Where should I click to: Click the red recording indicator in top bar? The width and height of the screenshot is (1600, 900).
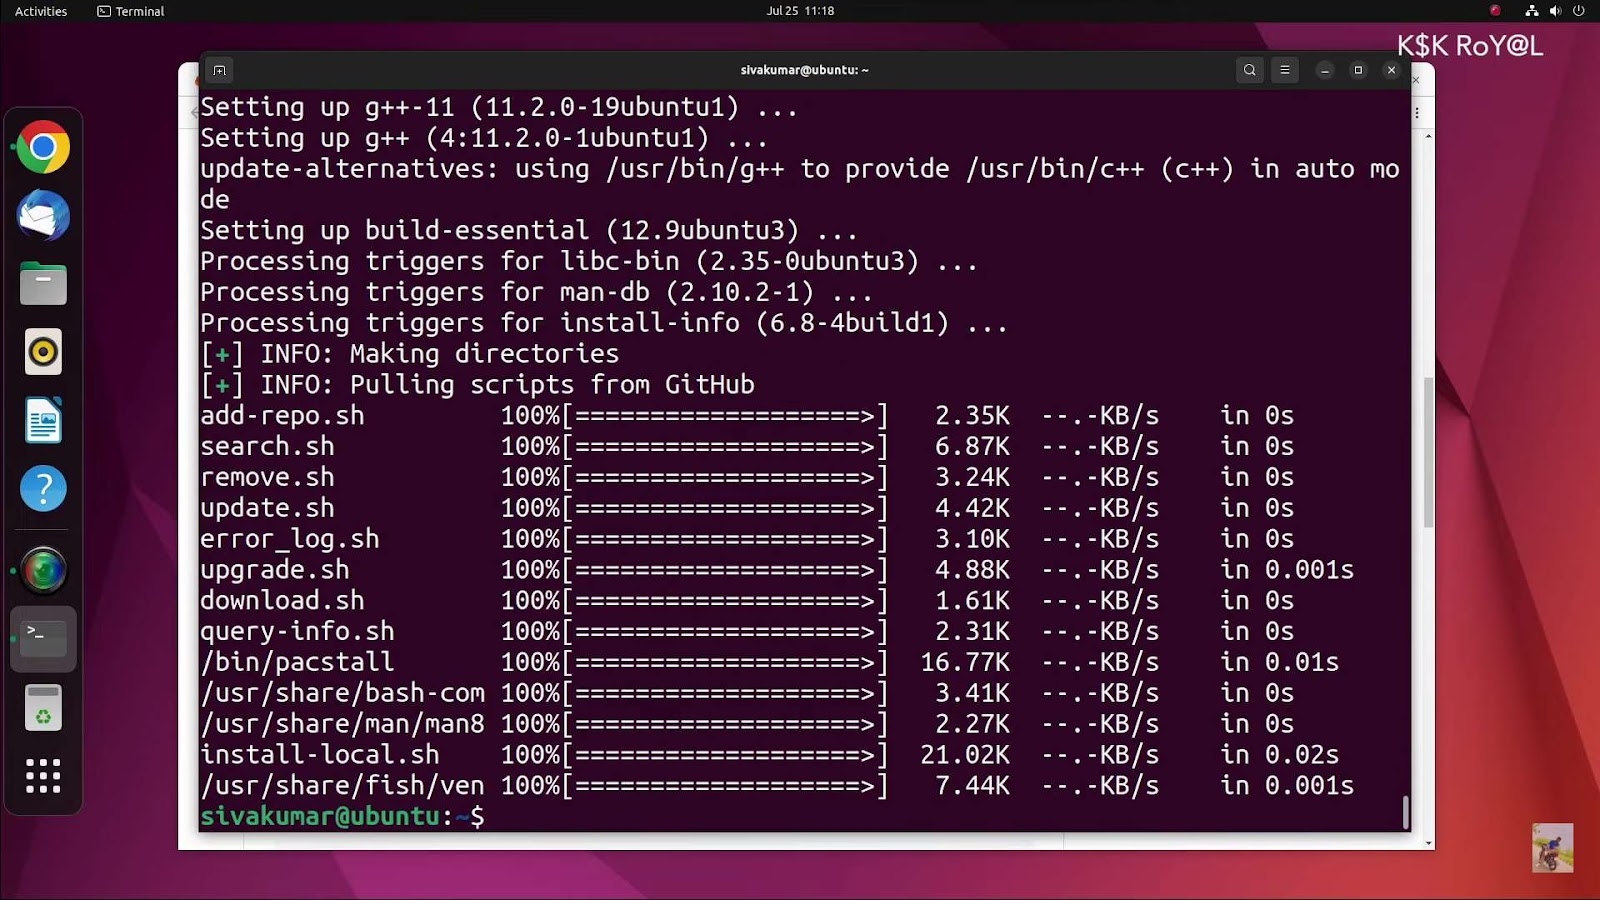(x=1496, y=11)
